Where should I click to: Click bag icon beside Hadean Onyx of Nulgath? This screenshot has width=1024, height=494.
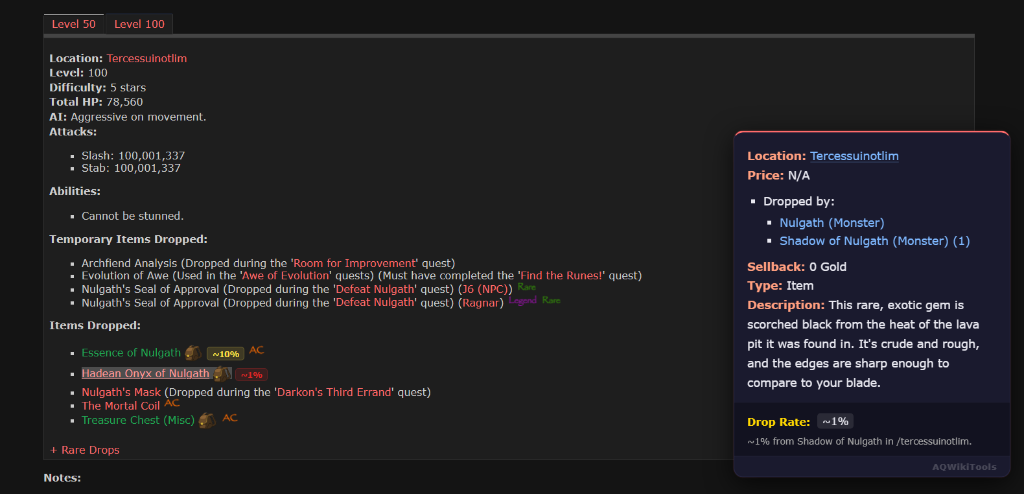223,374
